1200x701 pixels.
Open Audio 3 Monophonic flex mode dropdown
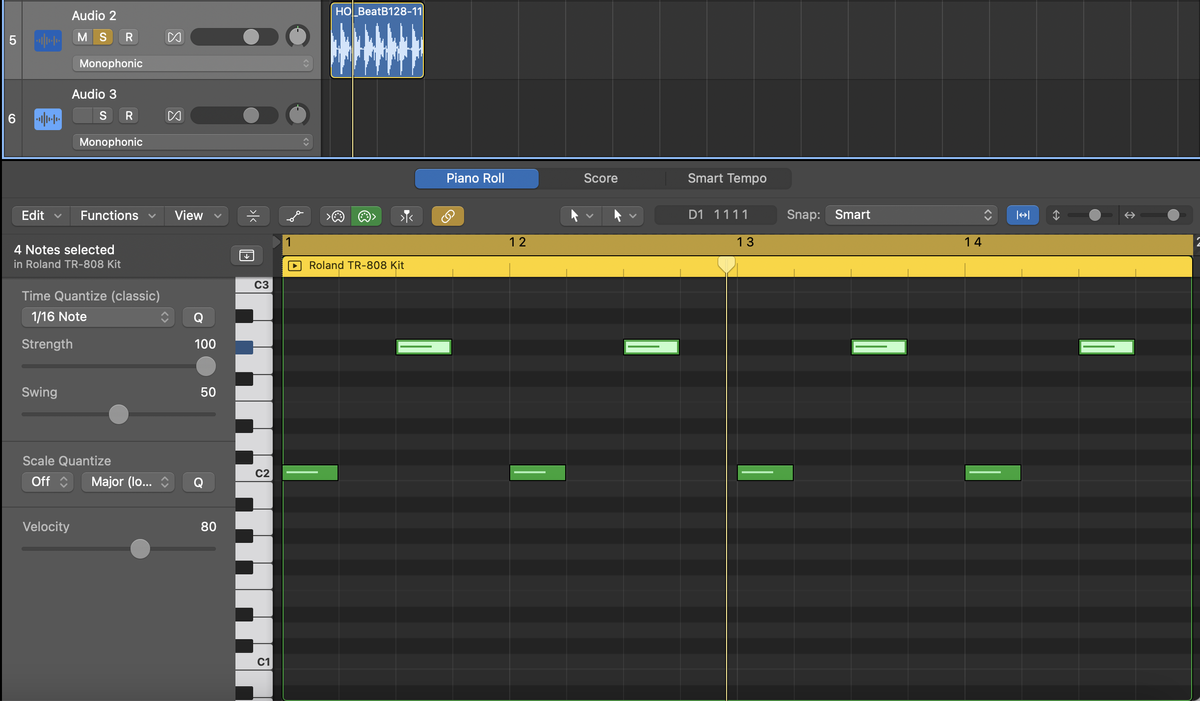point(193,142)
